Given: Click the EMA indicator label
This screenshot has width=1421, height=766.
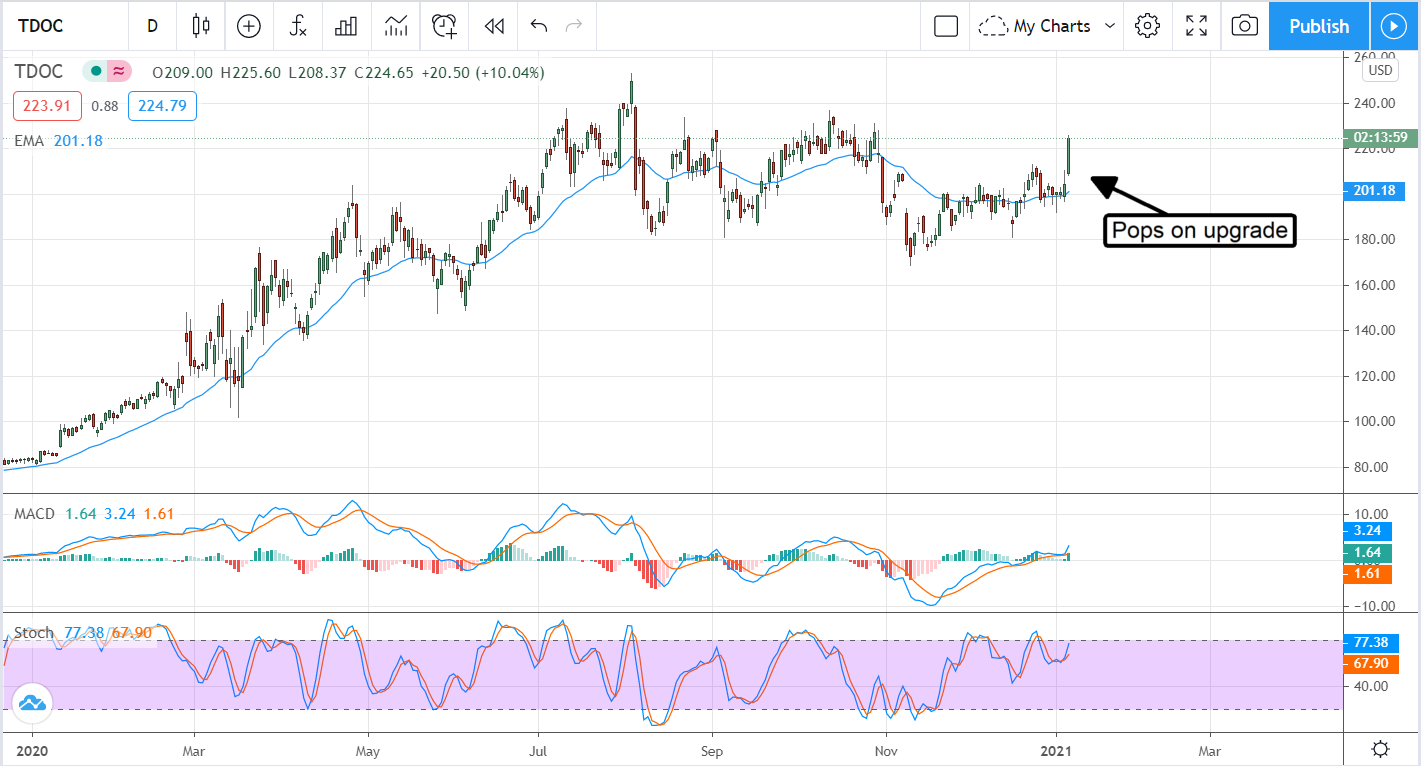Looking at the screenshot, I should 29,141.
